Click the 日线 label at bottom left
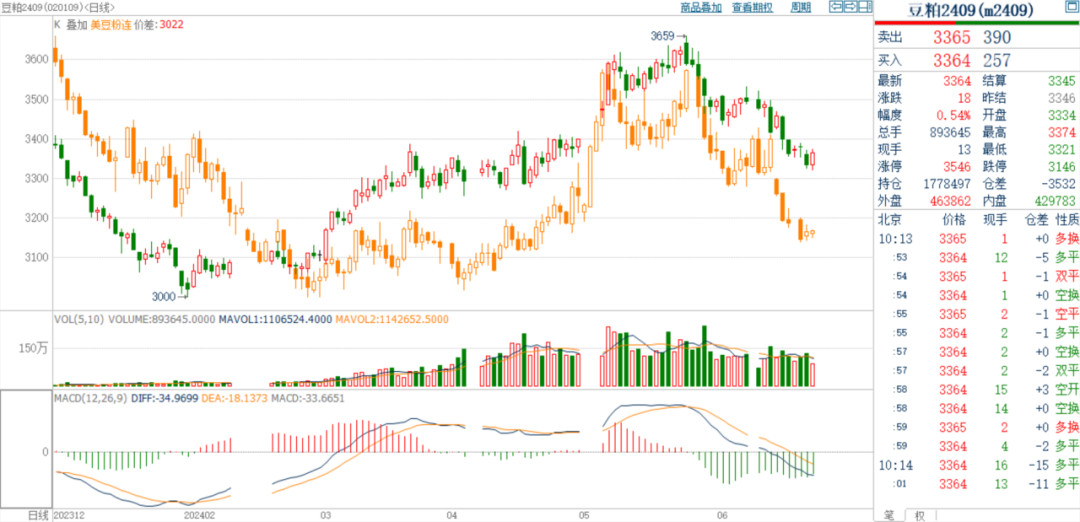 [x=38, y=515]
